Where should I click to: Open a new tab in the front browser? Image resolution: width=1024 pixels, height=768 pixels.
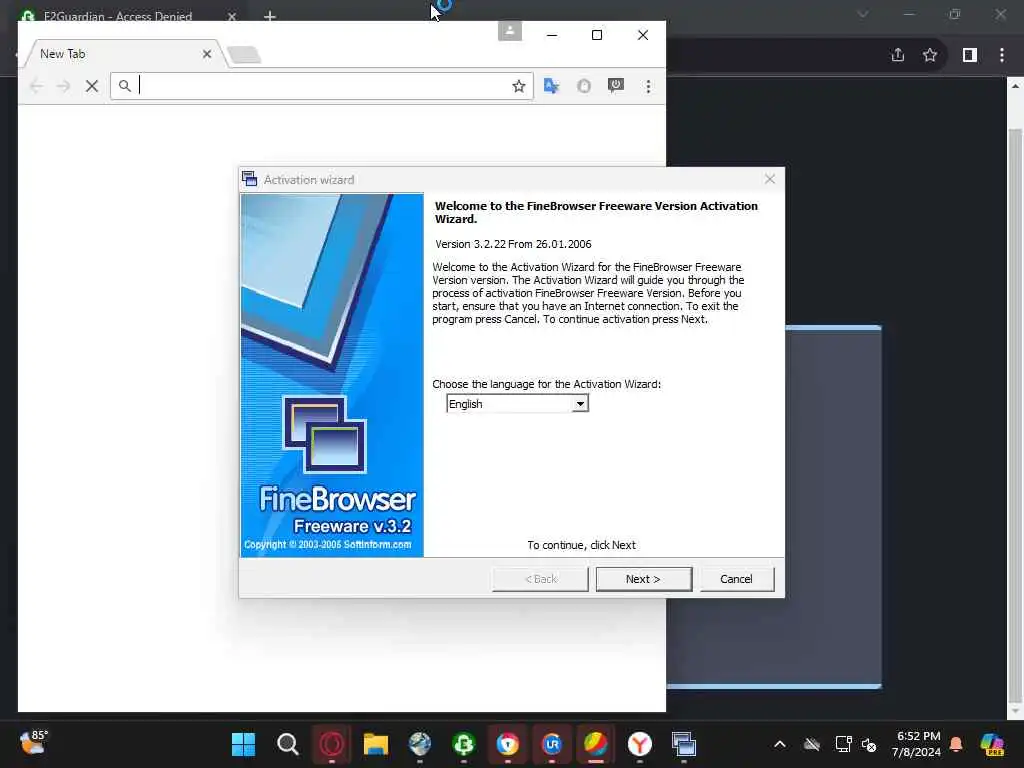(x=245, y=55)
